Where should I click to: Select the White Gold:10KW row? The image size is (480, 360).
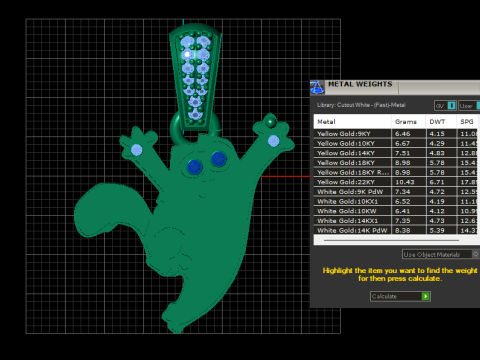pos(396,211)
